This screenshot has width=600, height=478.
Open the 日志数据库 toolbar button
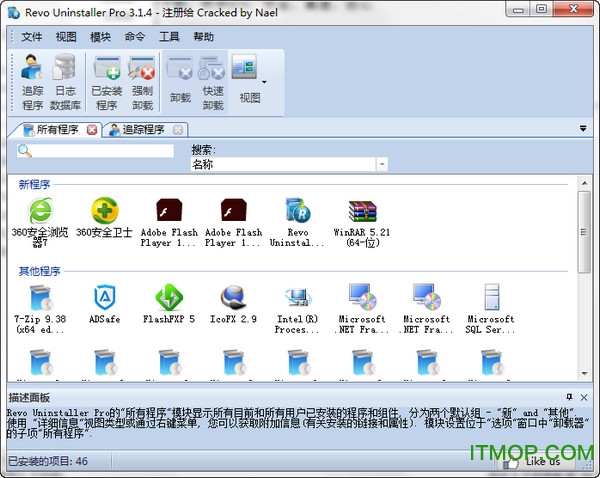pos(65,82)
